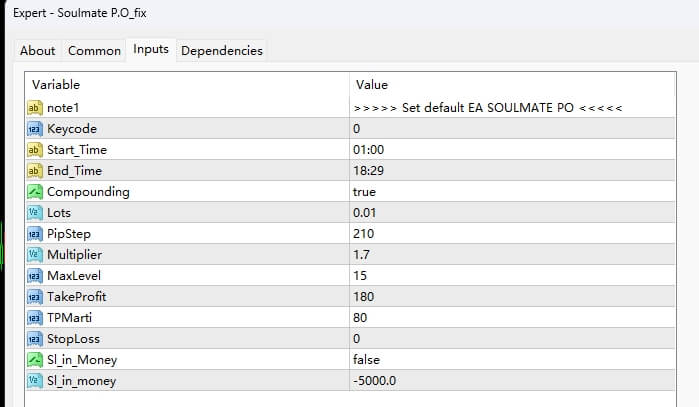
Task: Click the Value column header
Action: point(371,85)
